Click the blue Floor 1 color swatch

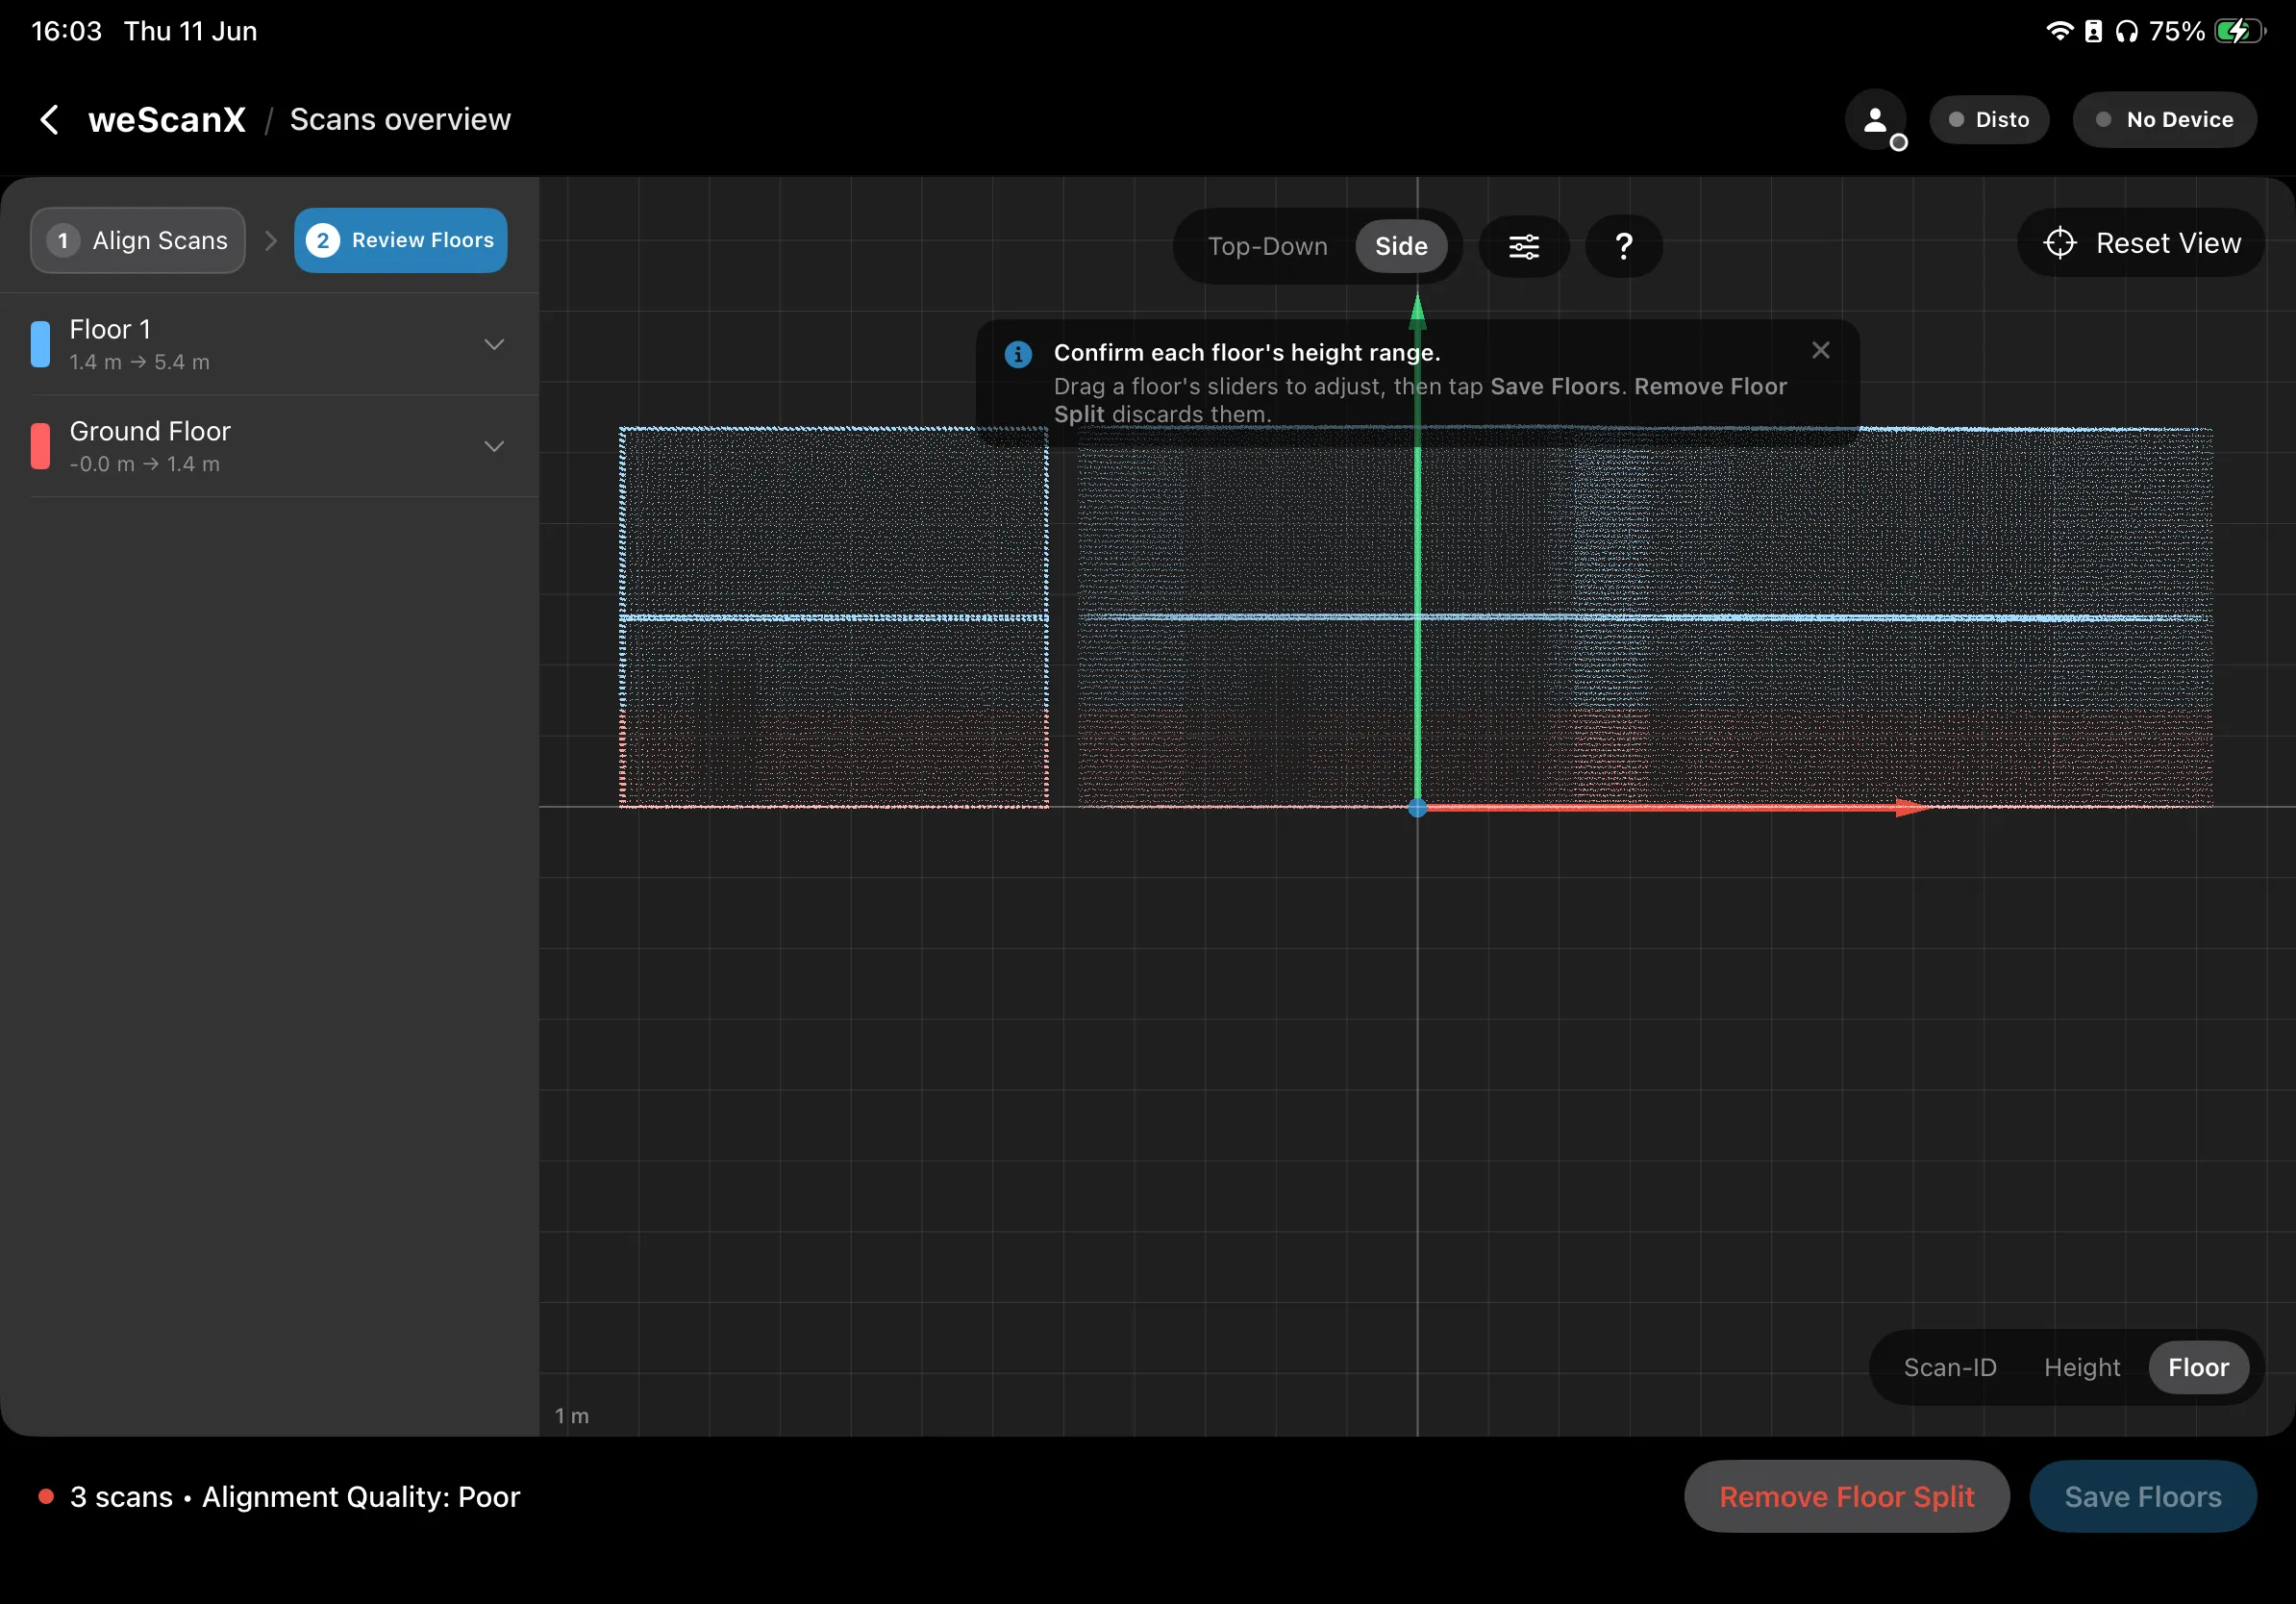[40, 344]
